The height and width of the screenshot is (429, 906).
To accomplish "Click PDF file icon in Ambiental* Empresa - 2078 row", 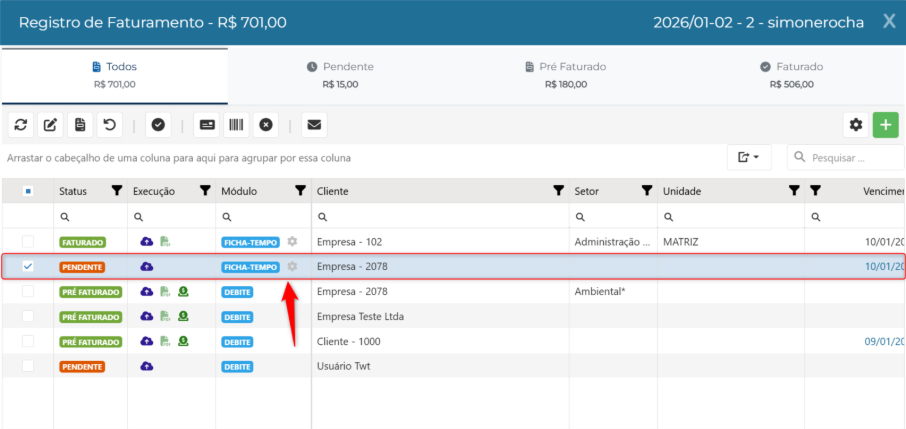I will [x=165, y=291].
